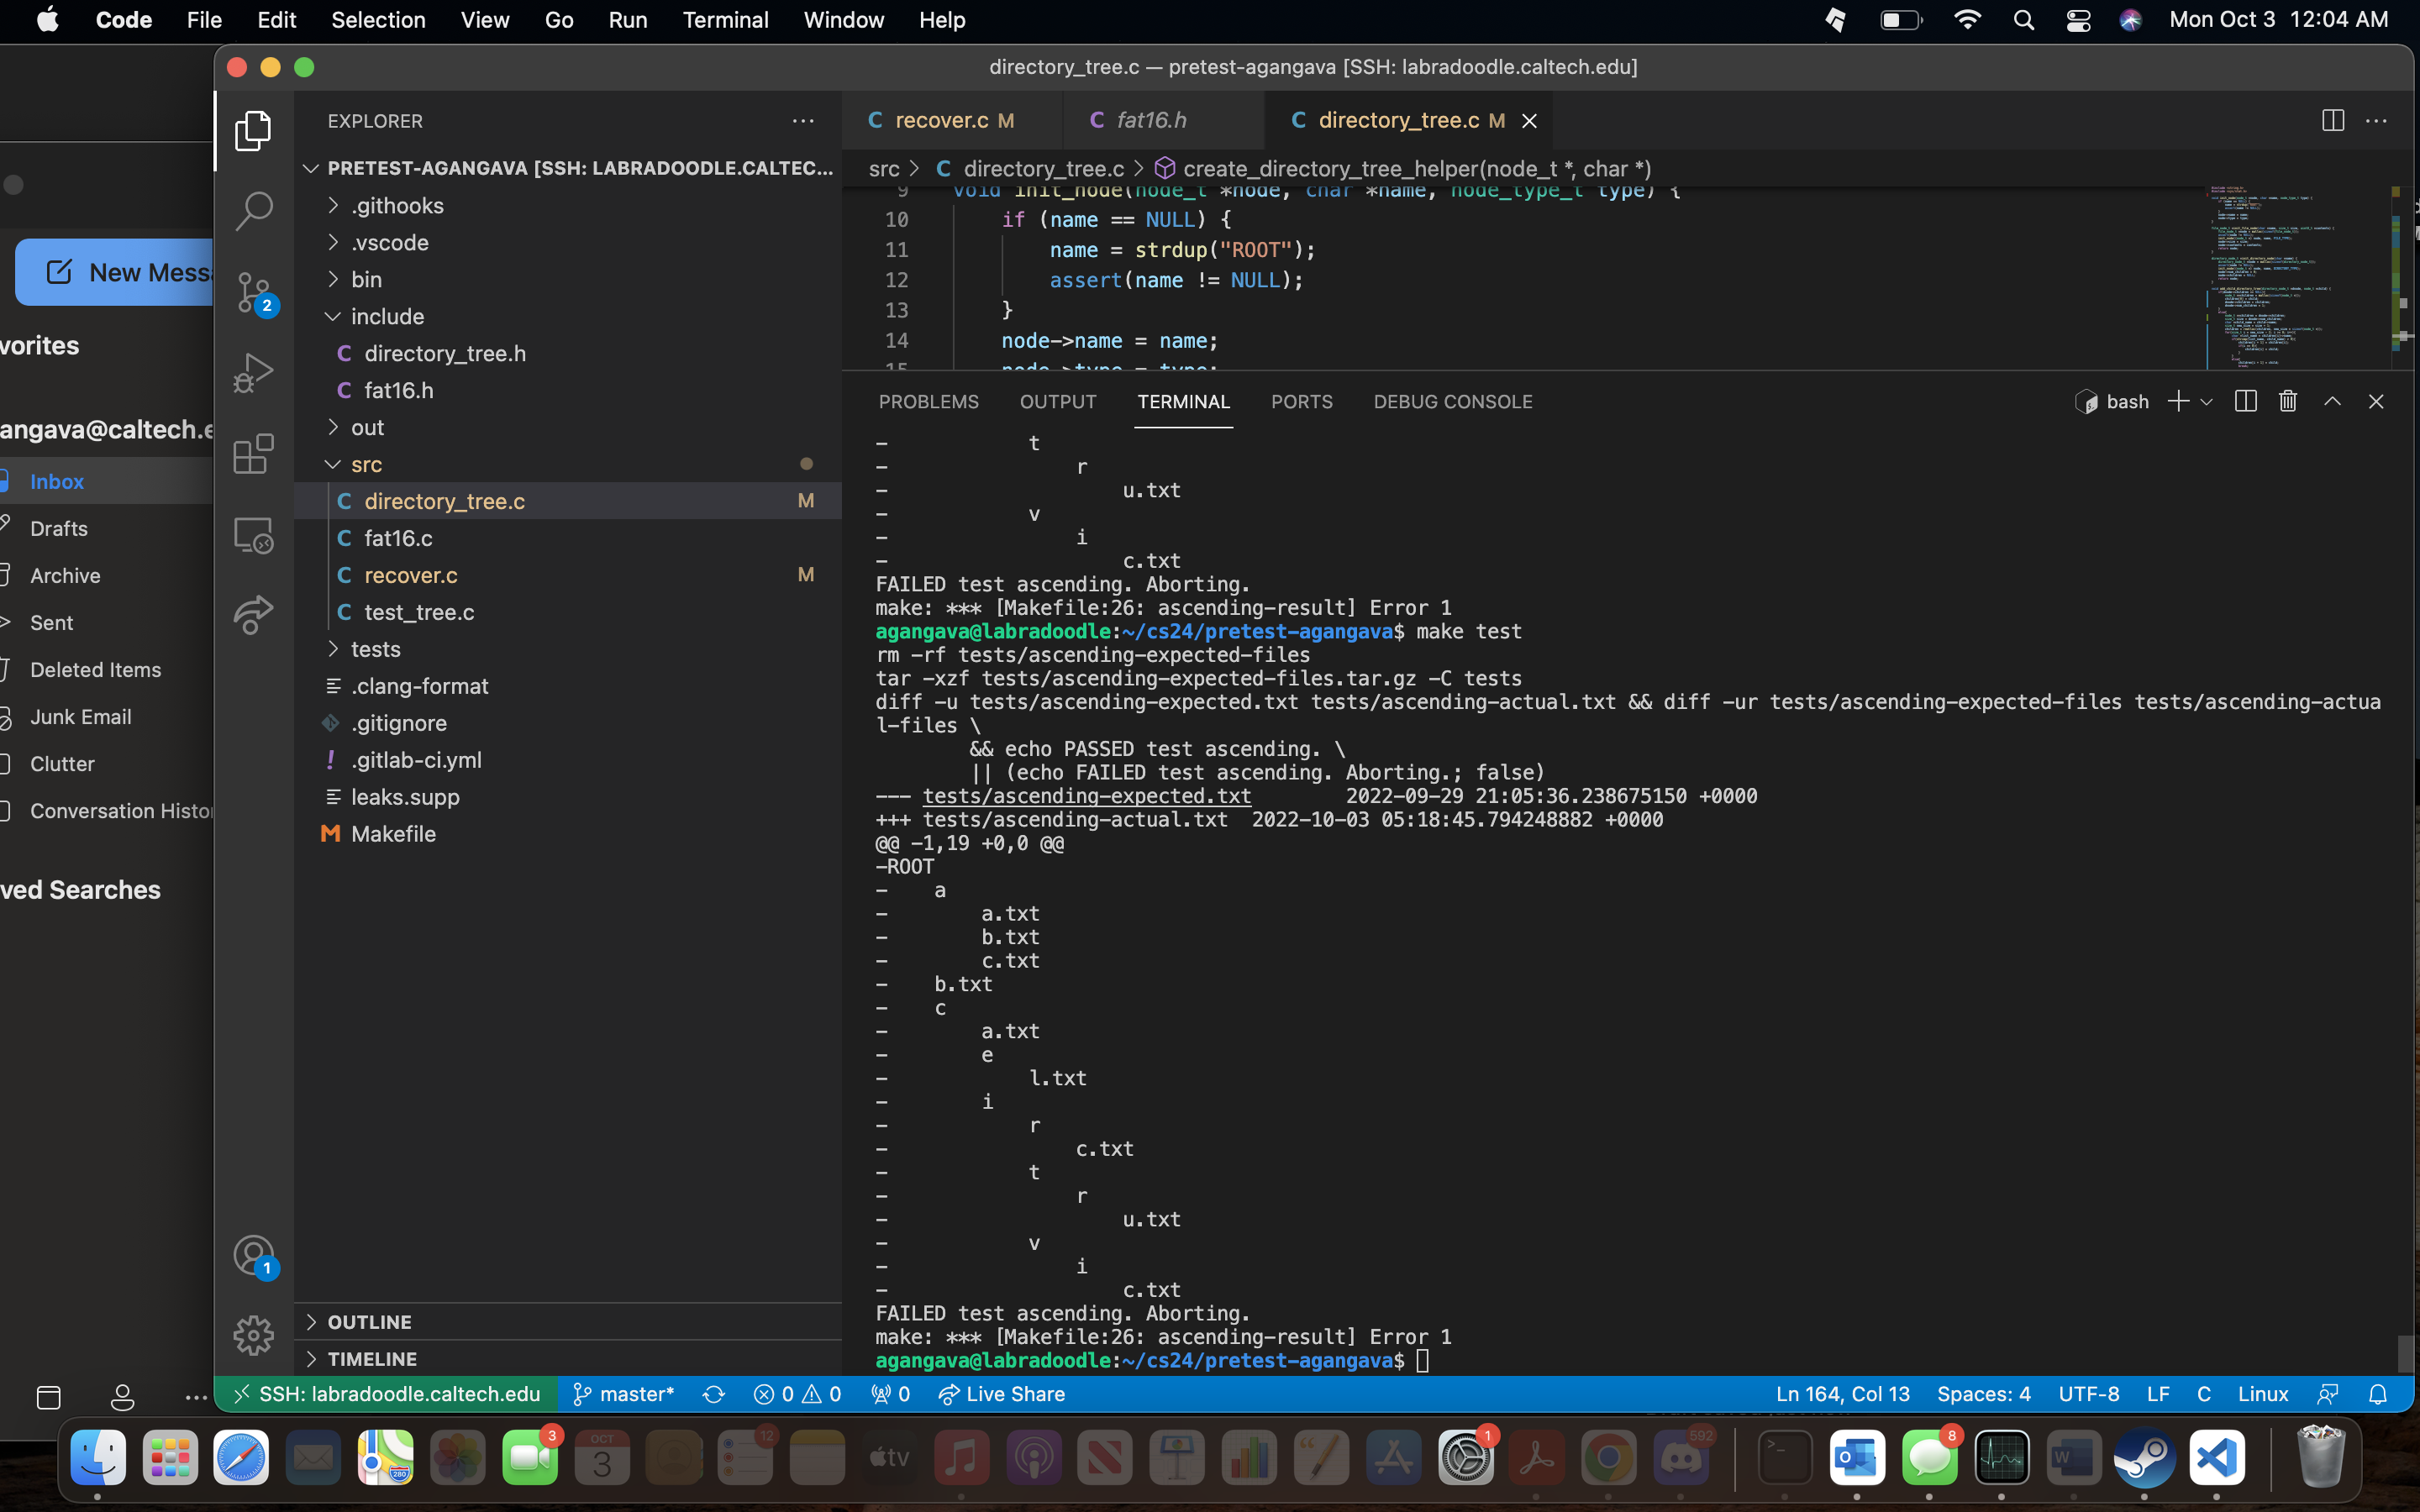
Task: Split the terminal panel
Action: [x=2245, y=401]
